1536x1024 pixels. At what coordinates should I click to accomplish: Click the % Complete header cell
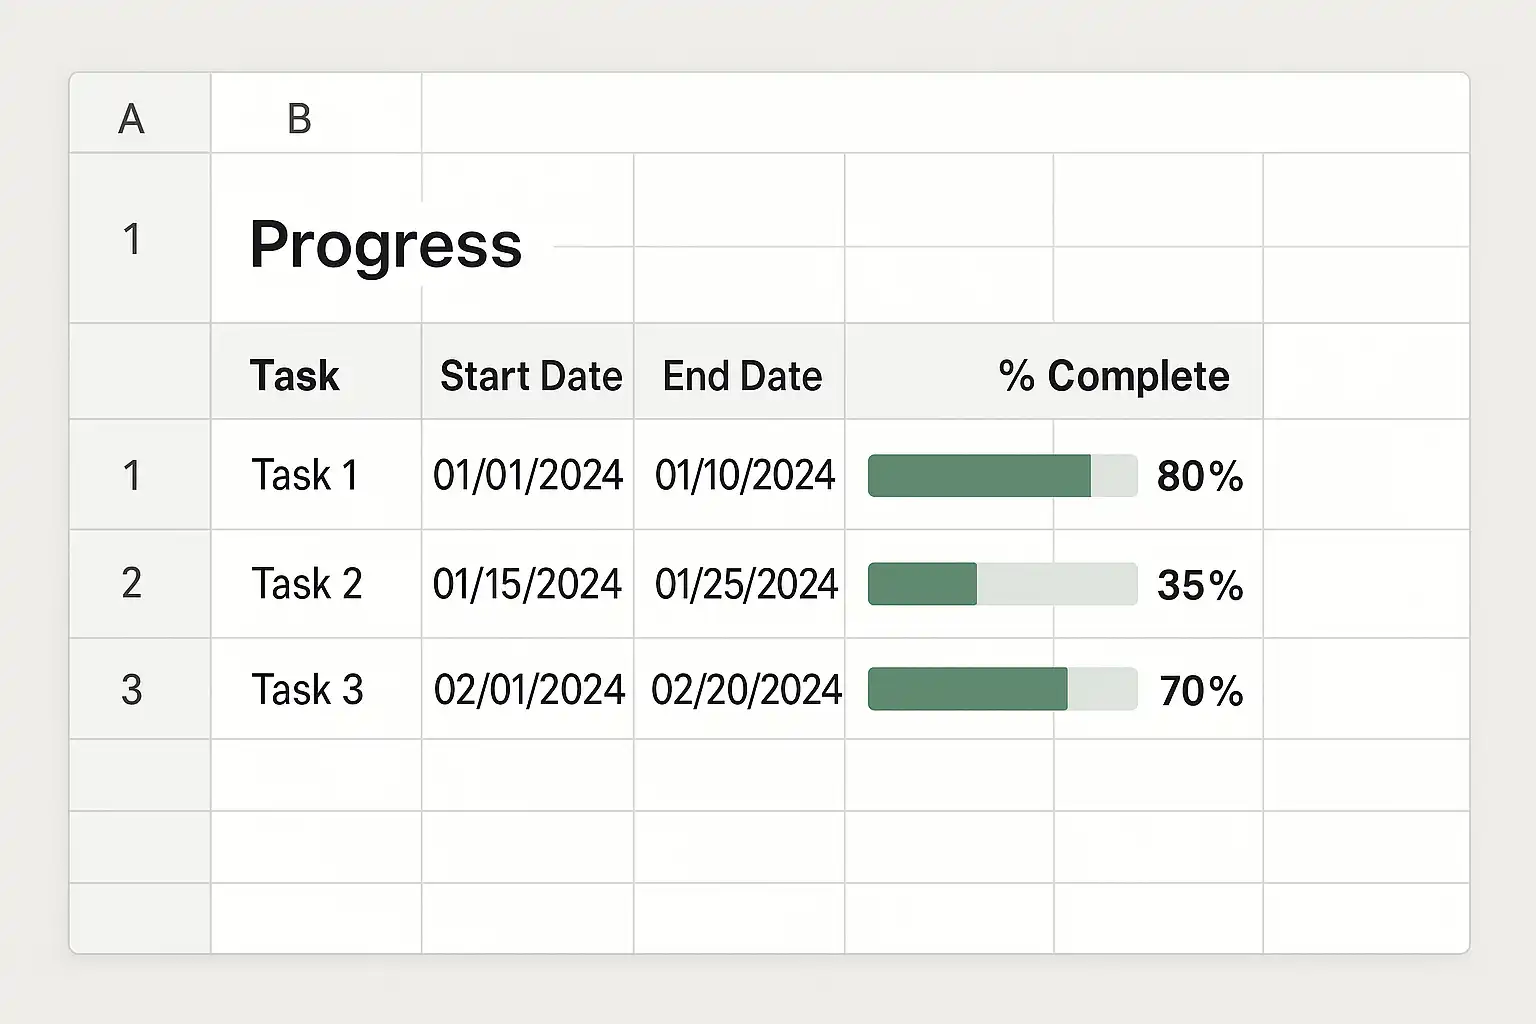tap(1113, 376)
